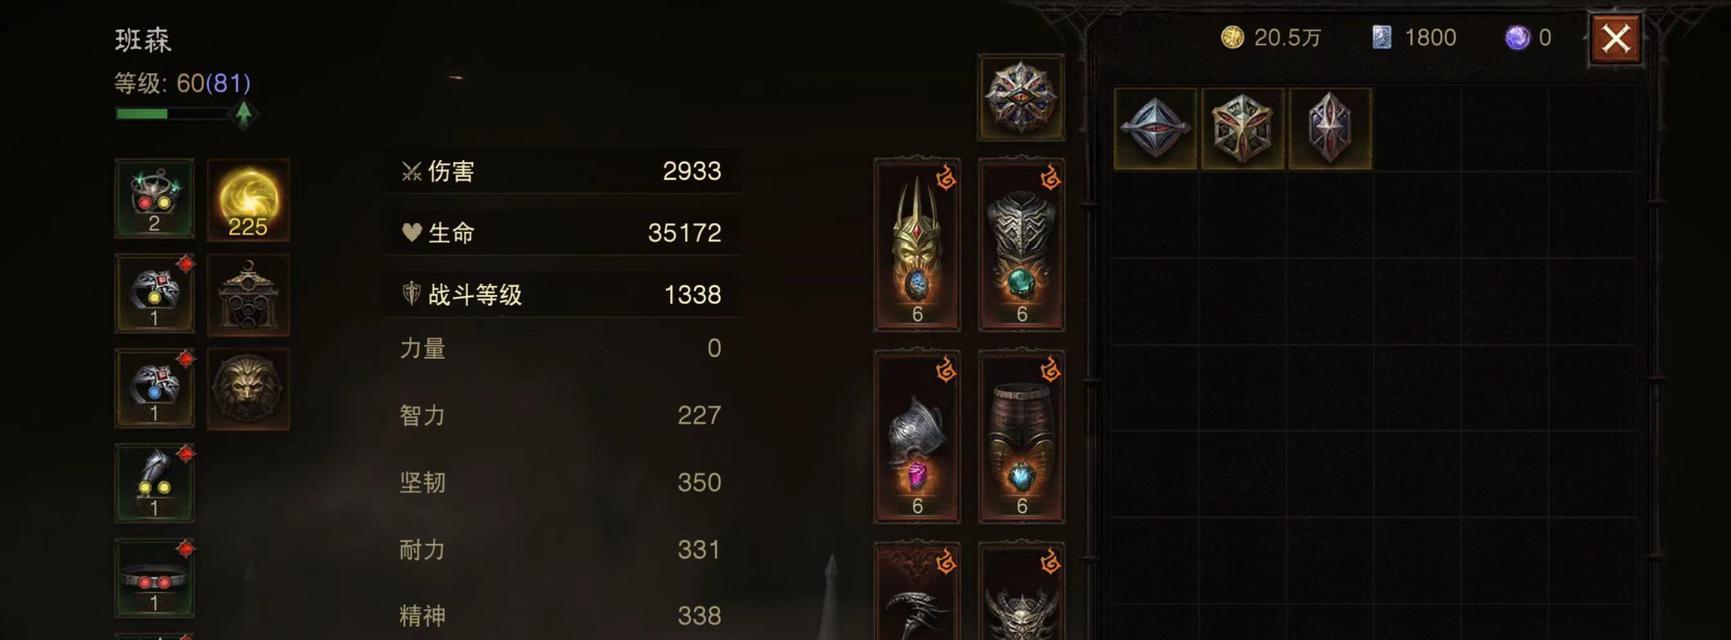The image size is (1731, 640).
Task: Click the 1800 blue currency counter
Action: pos(1414,38)
